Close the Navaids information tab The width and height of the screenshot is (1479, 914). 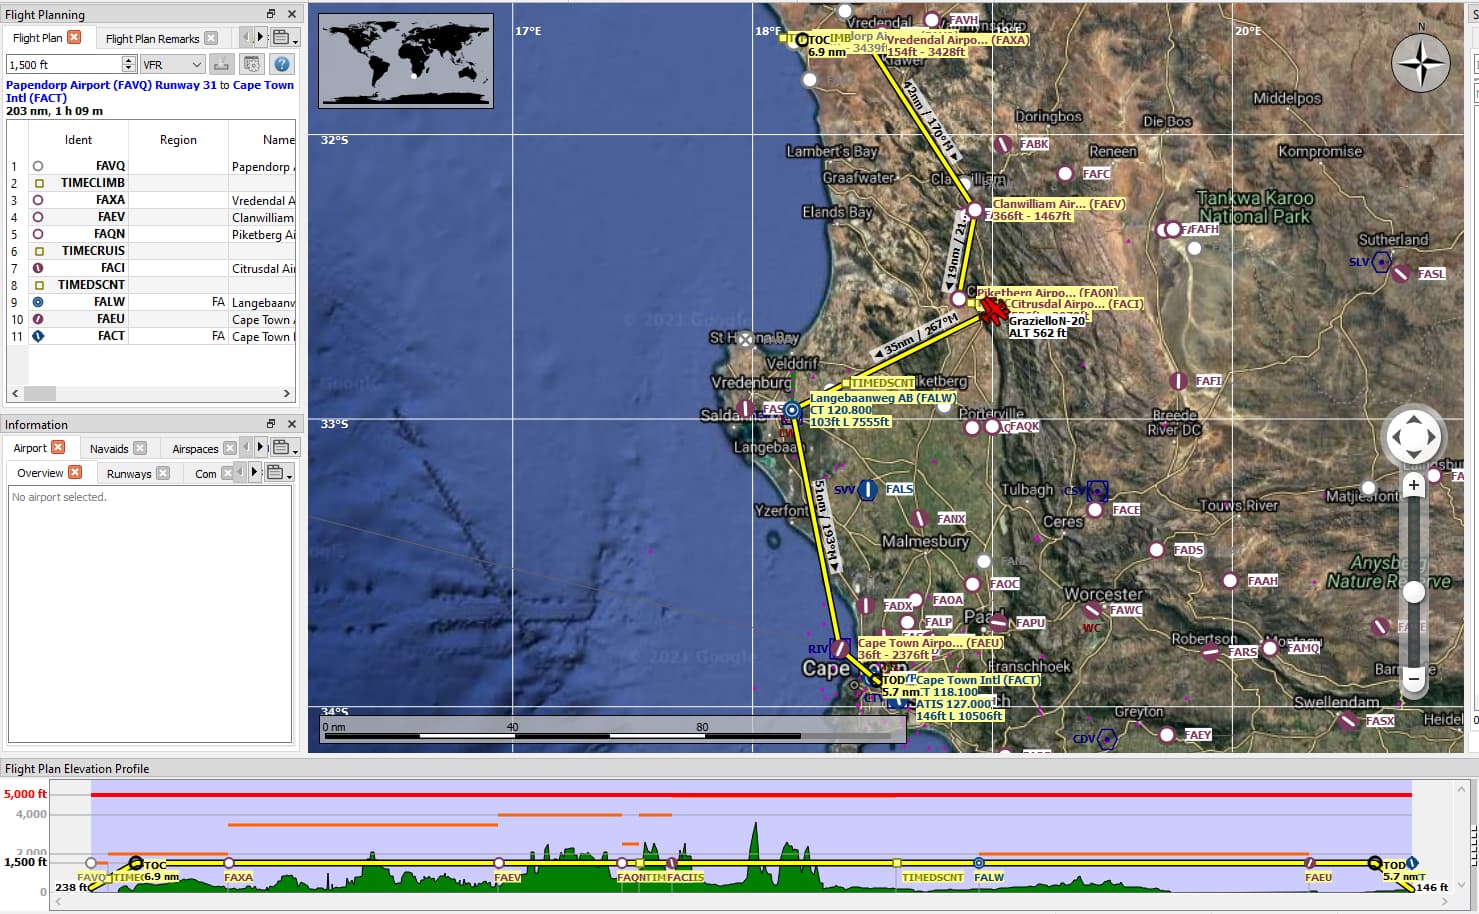click(140, 448)
